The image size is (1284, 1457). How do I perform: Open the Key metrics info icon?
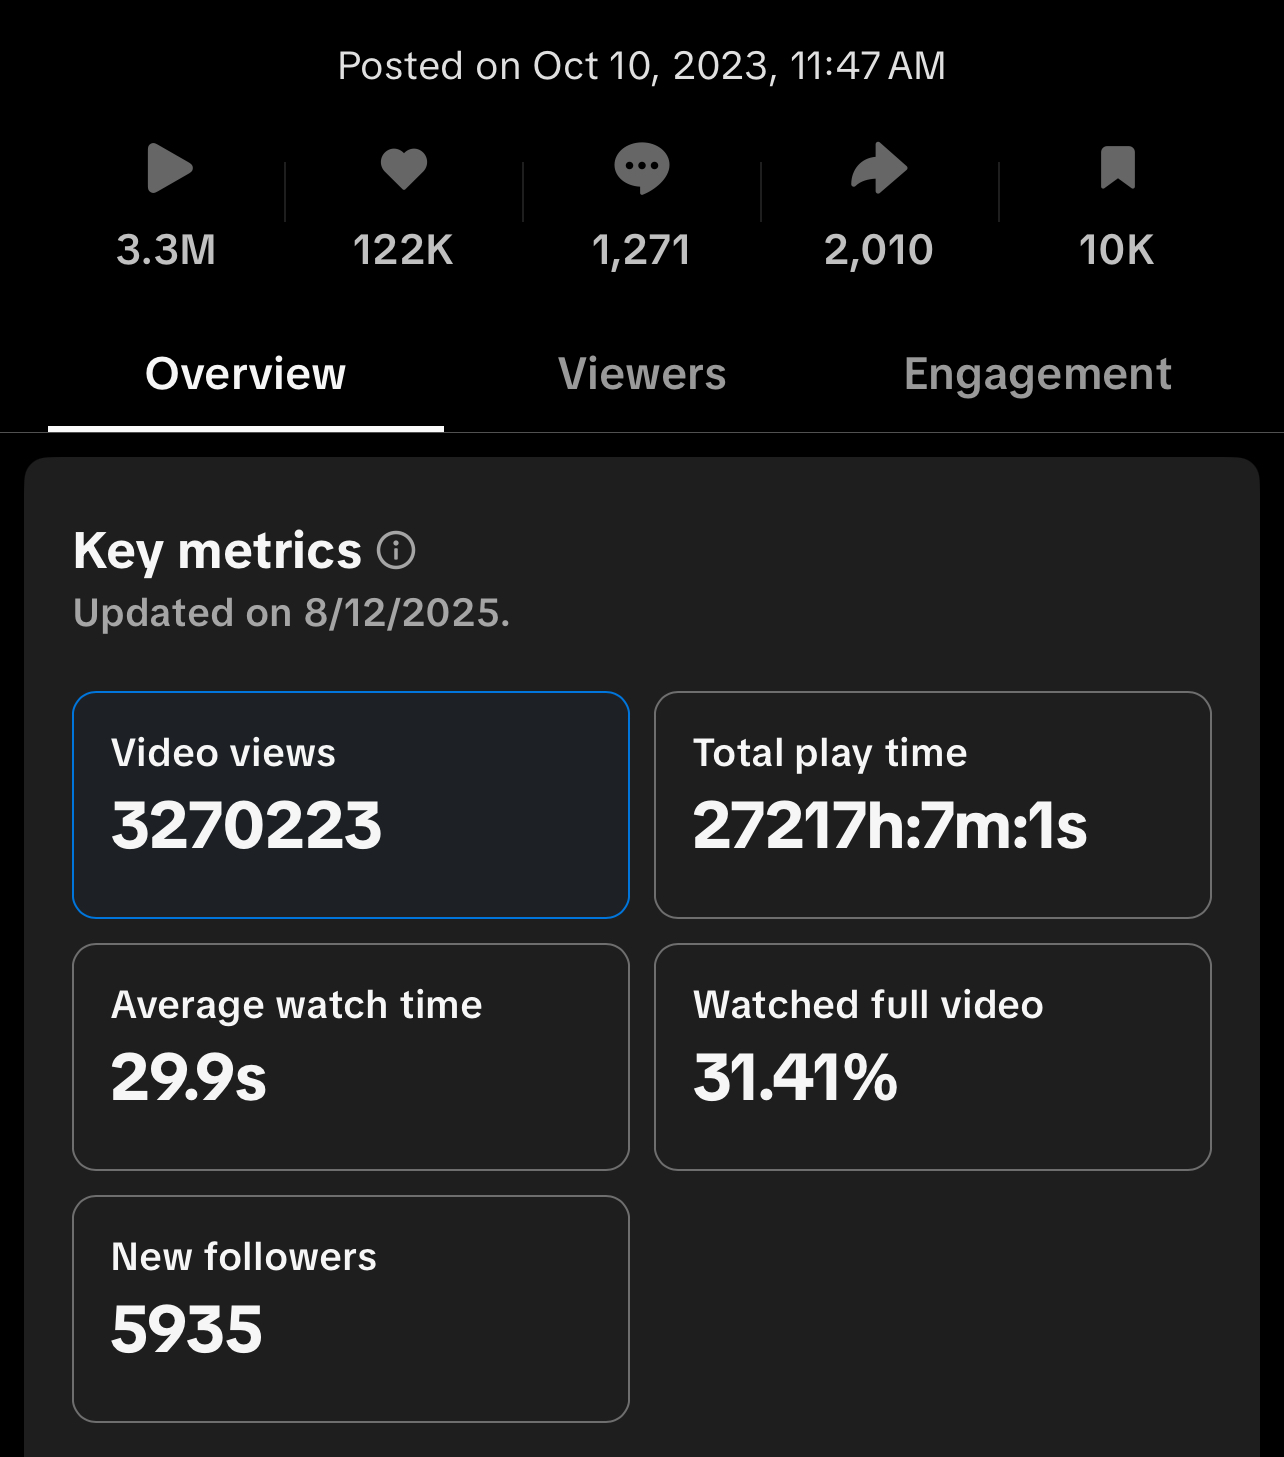pos(396,550)
